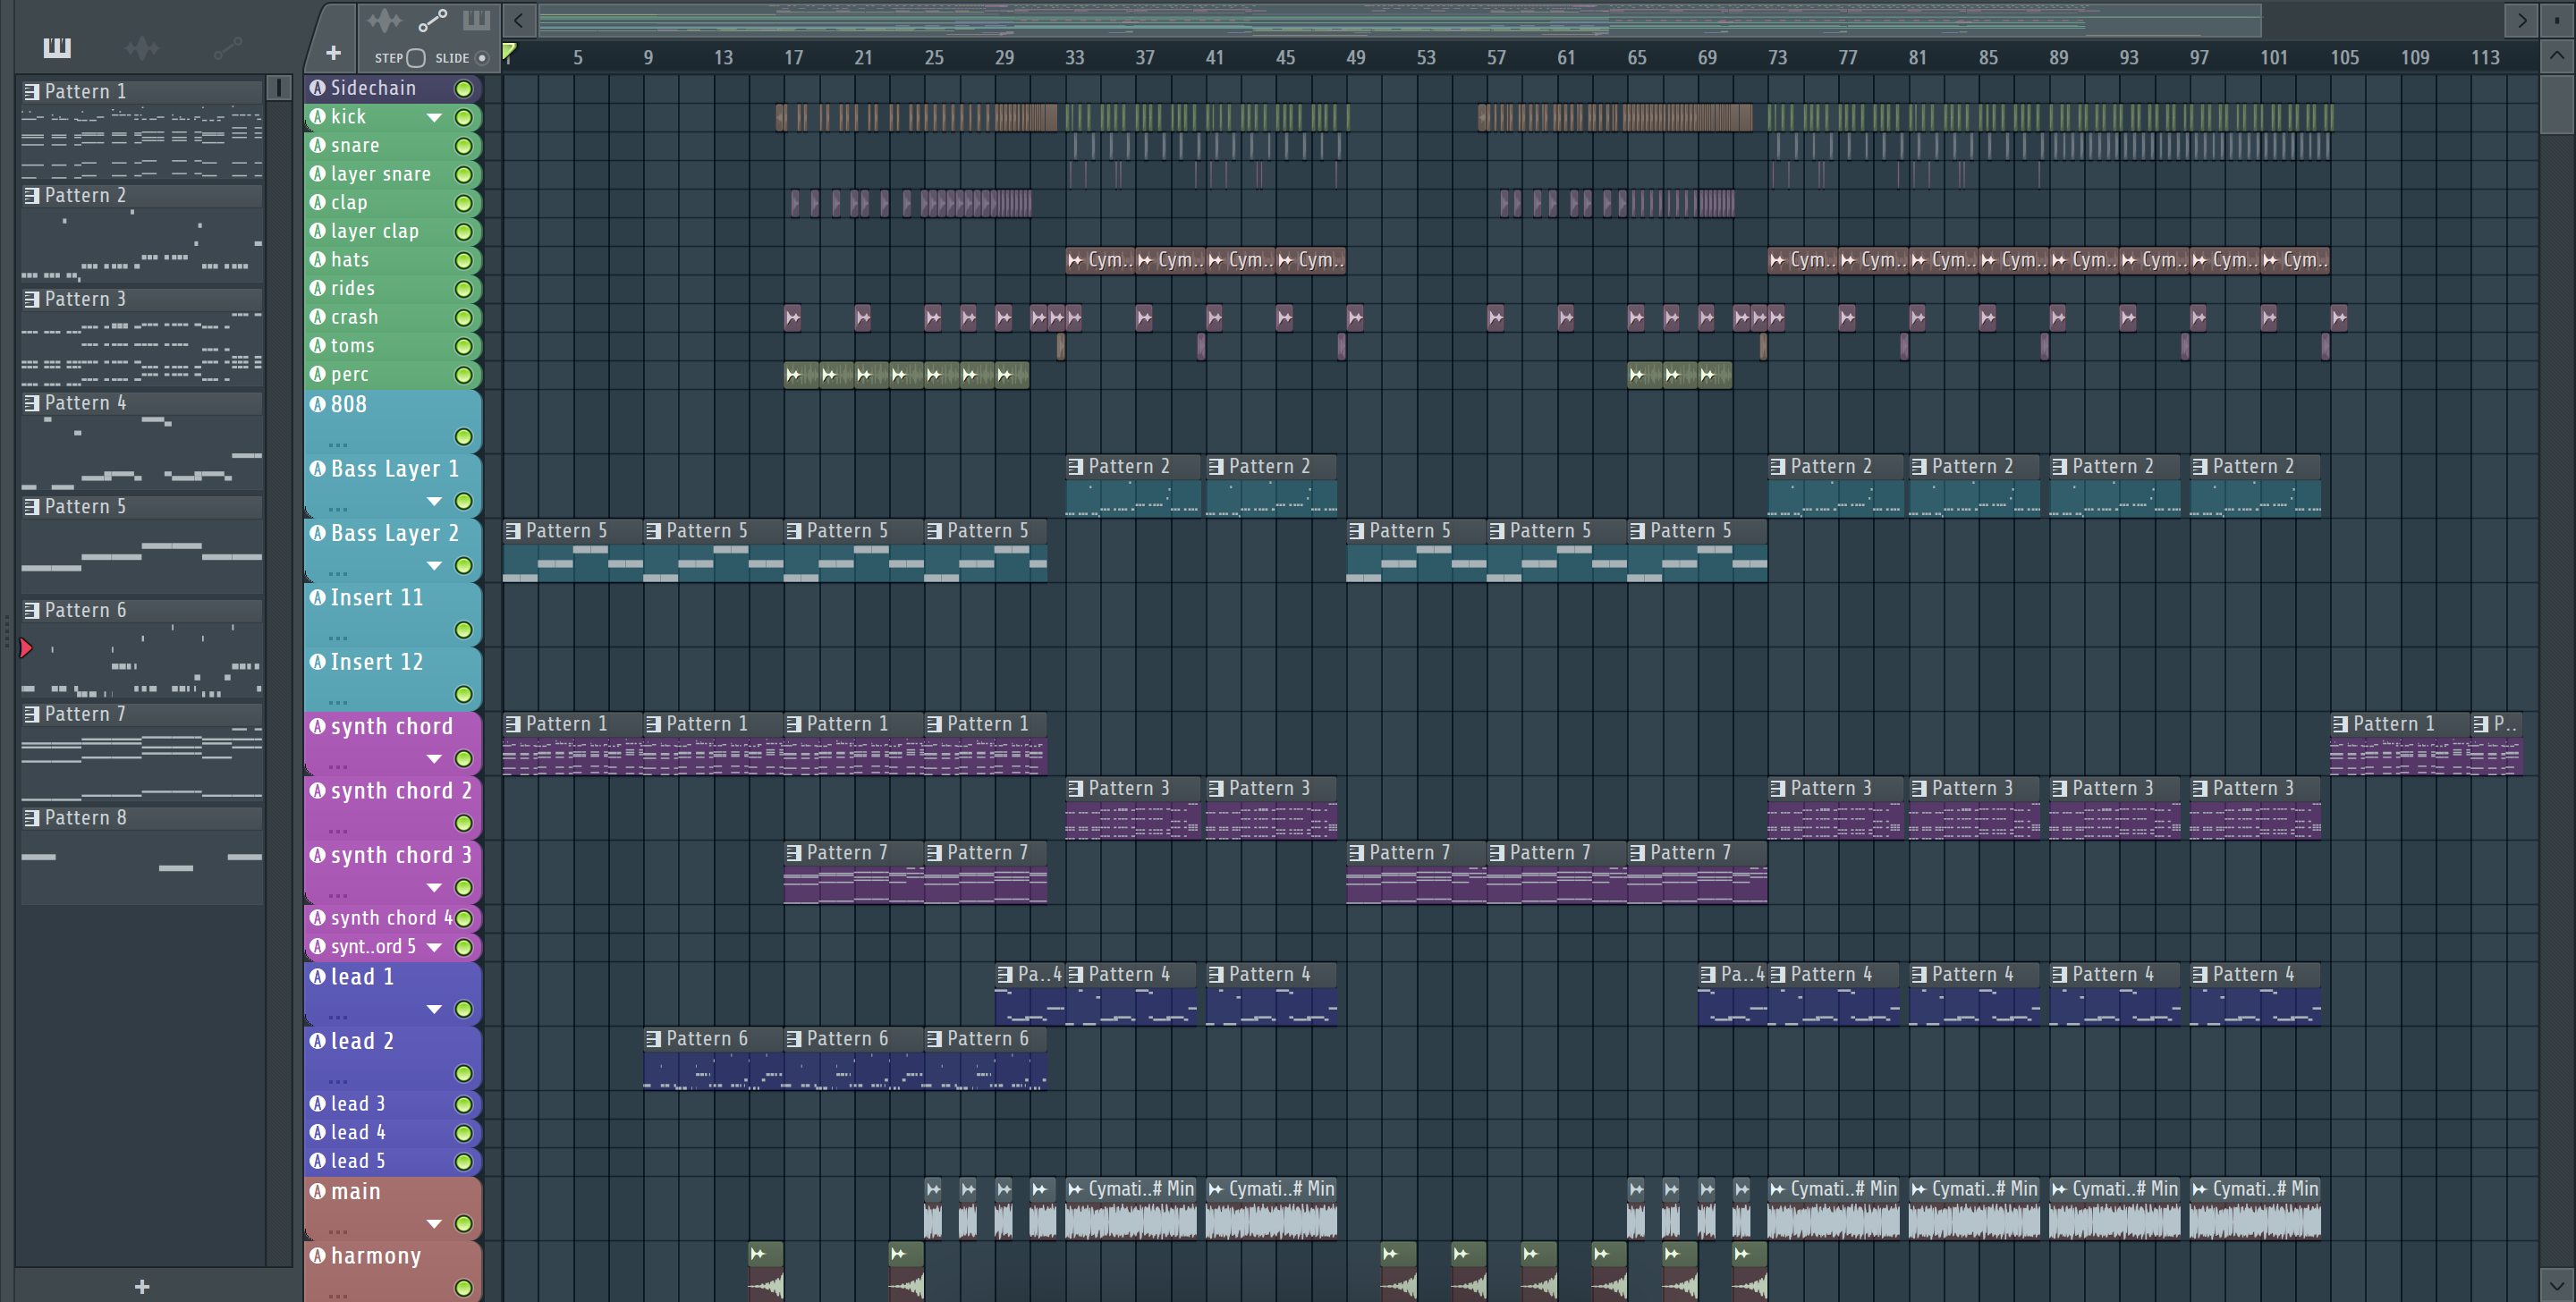Expand the synt..ord 5 group arrow
2576x1302 pixels.
pos(434,947)
